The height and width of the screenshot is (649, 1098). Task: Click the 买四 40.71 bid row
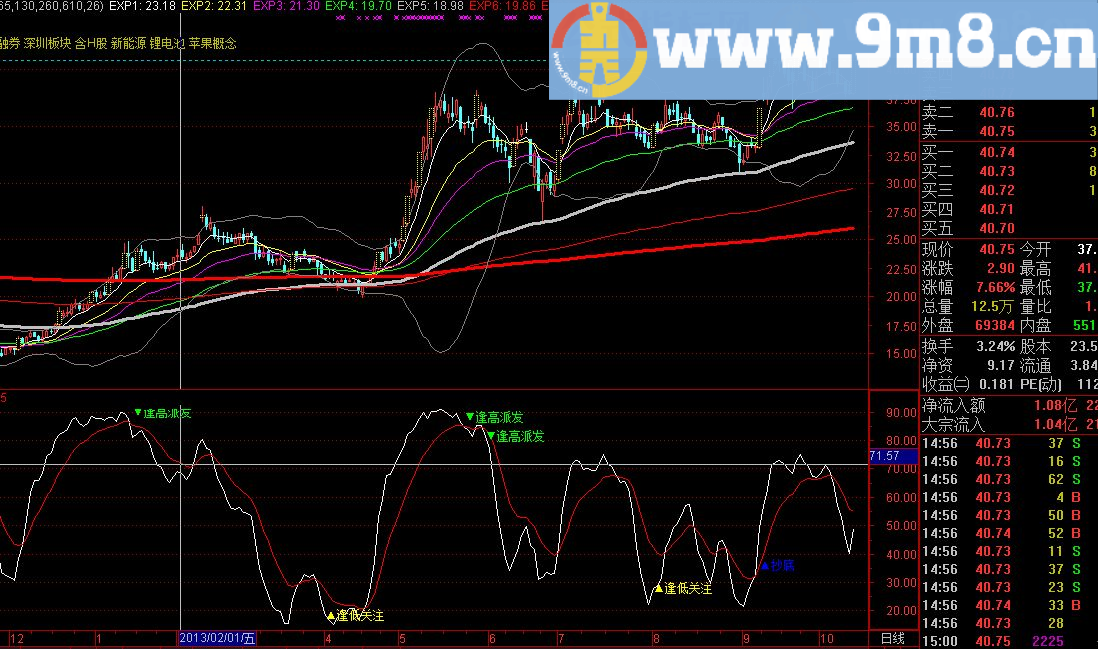click(x=1008, y=209)
